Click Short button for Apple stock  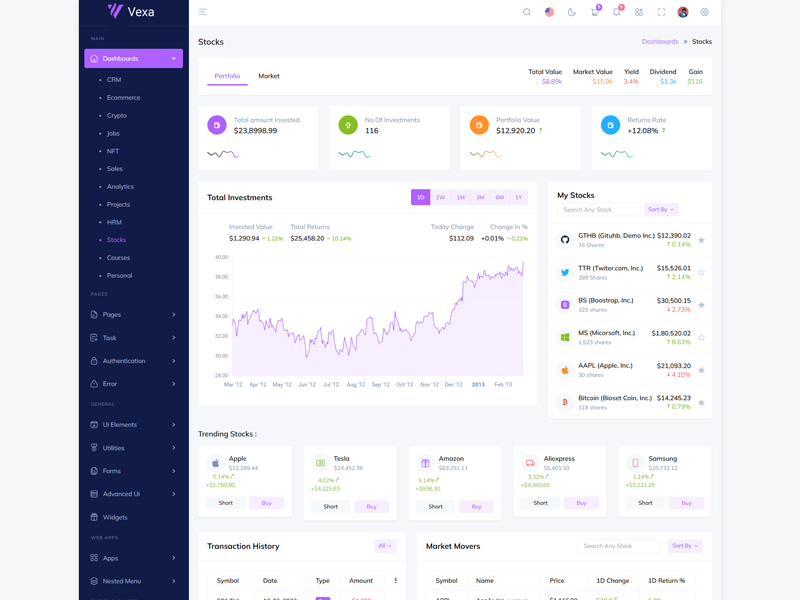[226, 503]
